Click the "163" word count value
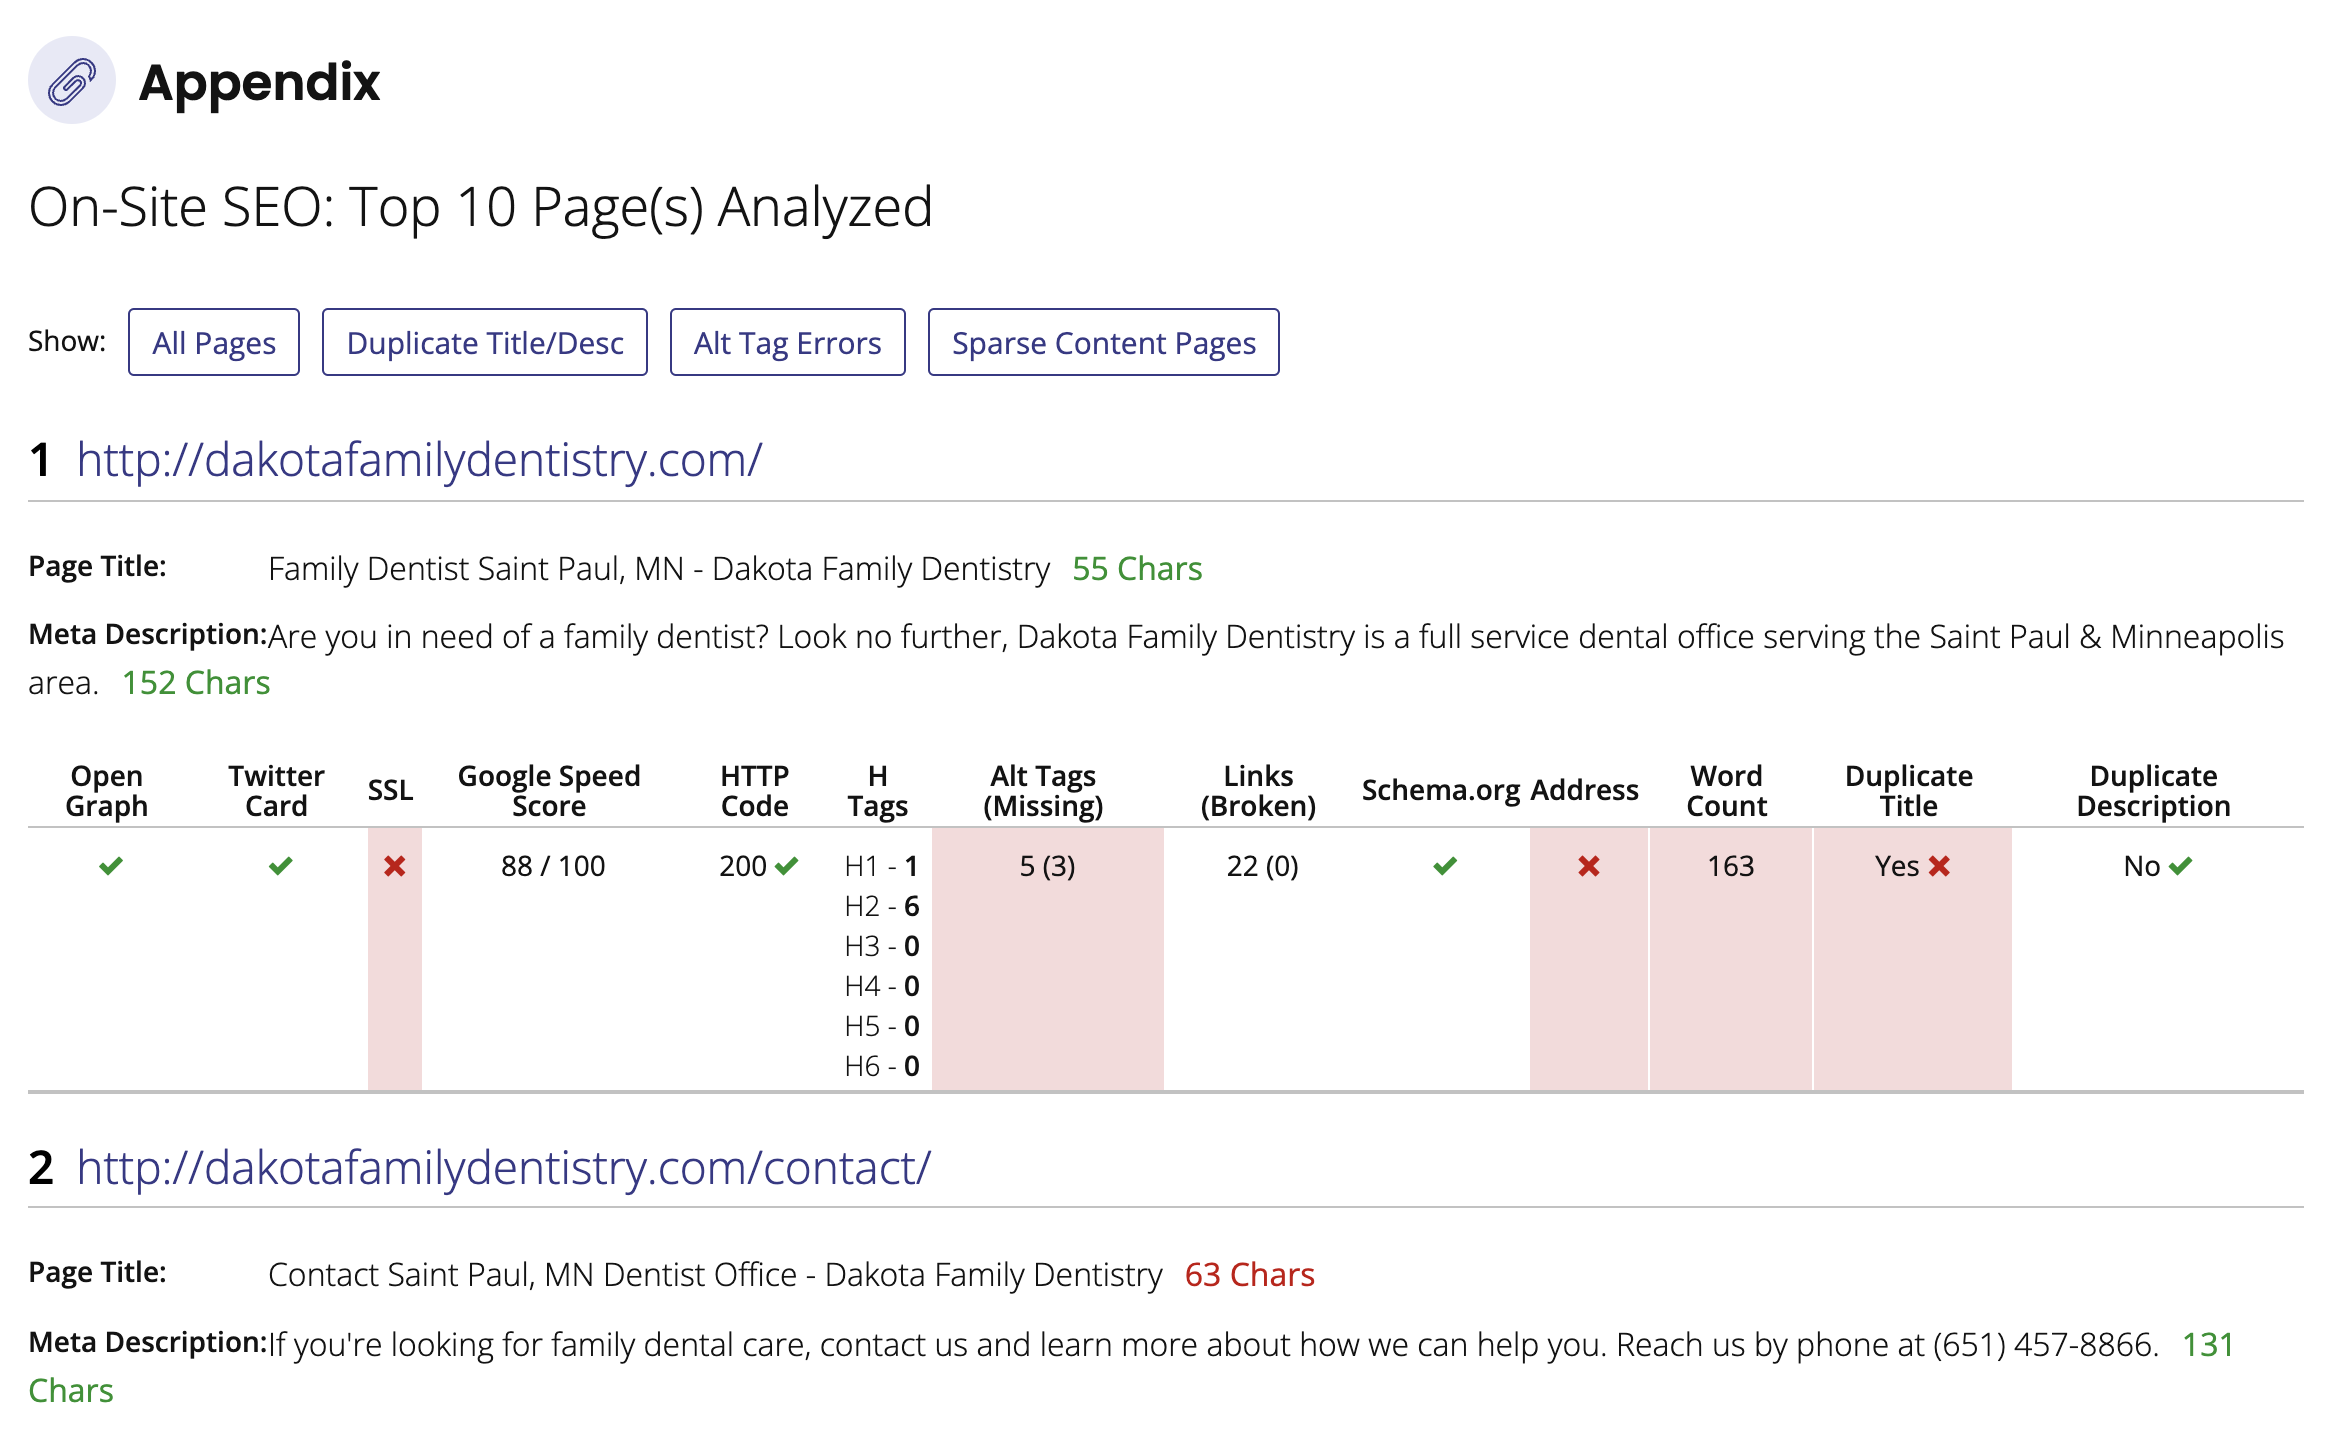Viewport: 2332px width, 1450px height. click(x=1730, y=866)
